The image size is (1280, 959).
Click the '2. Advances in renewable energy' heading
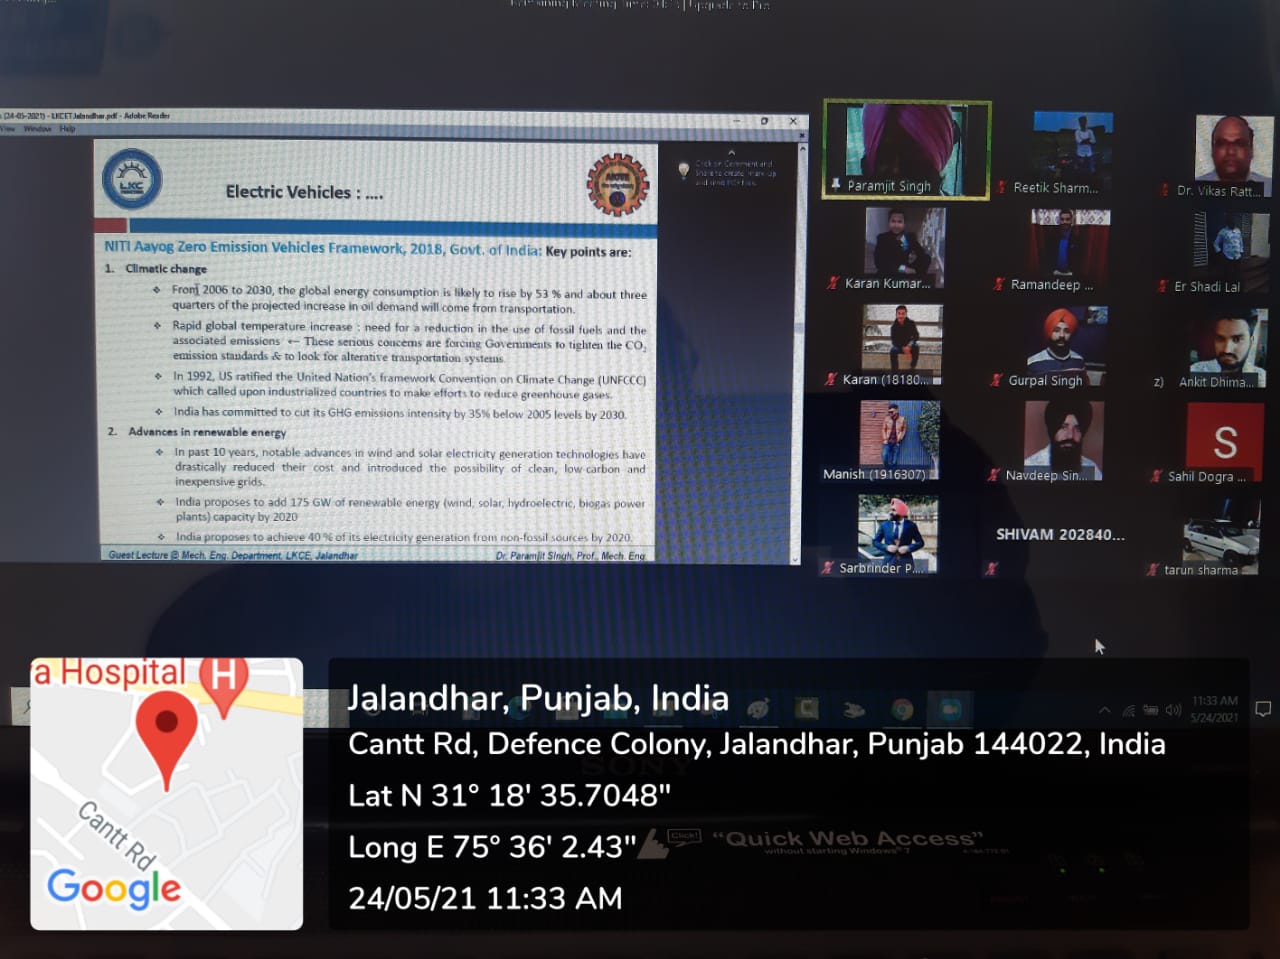click(197, 432)
